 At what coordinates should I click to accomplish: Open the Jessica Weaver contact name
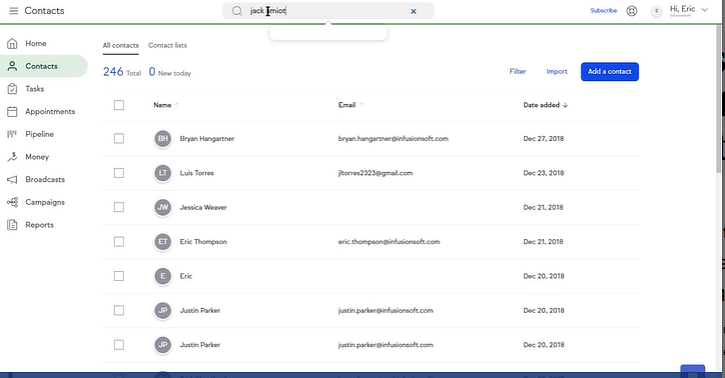point(203,207)
